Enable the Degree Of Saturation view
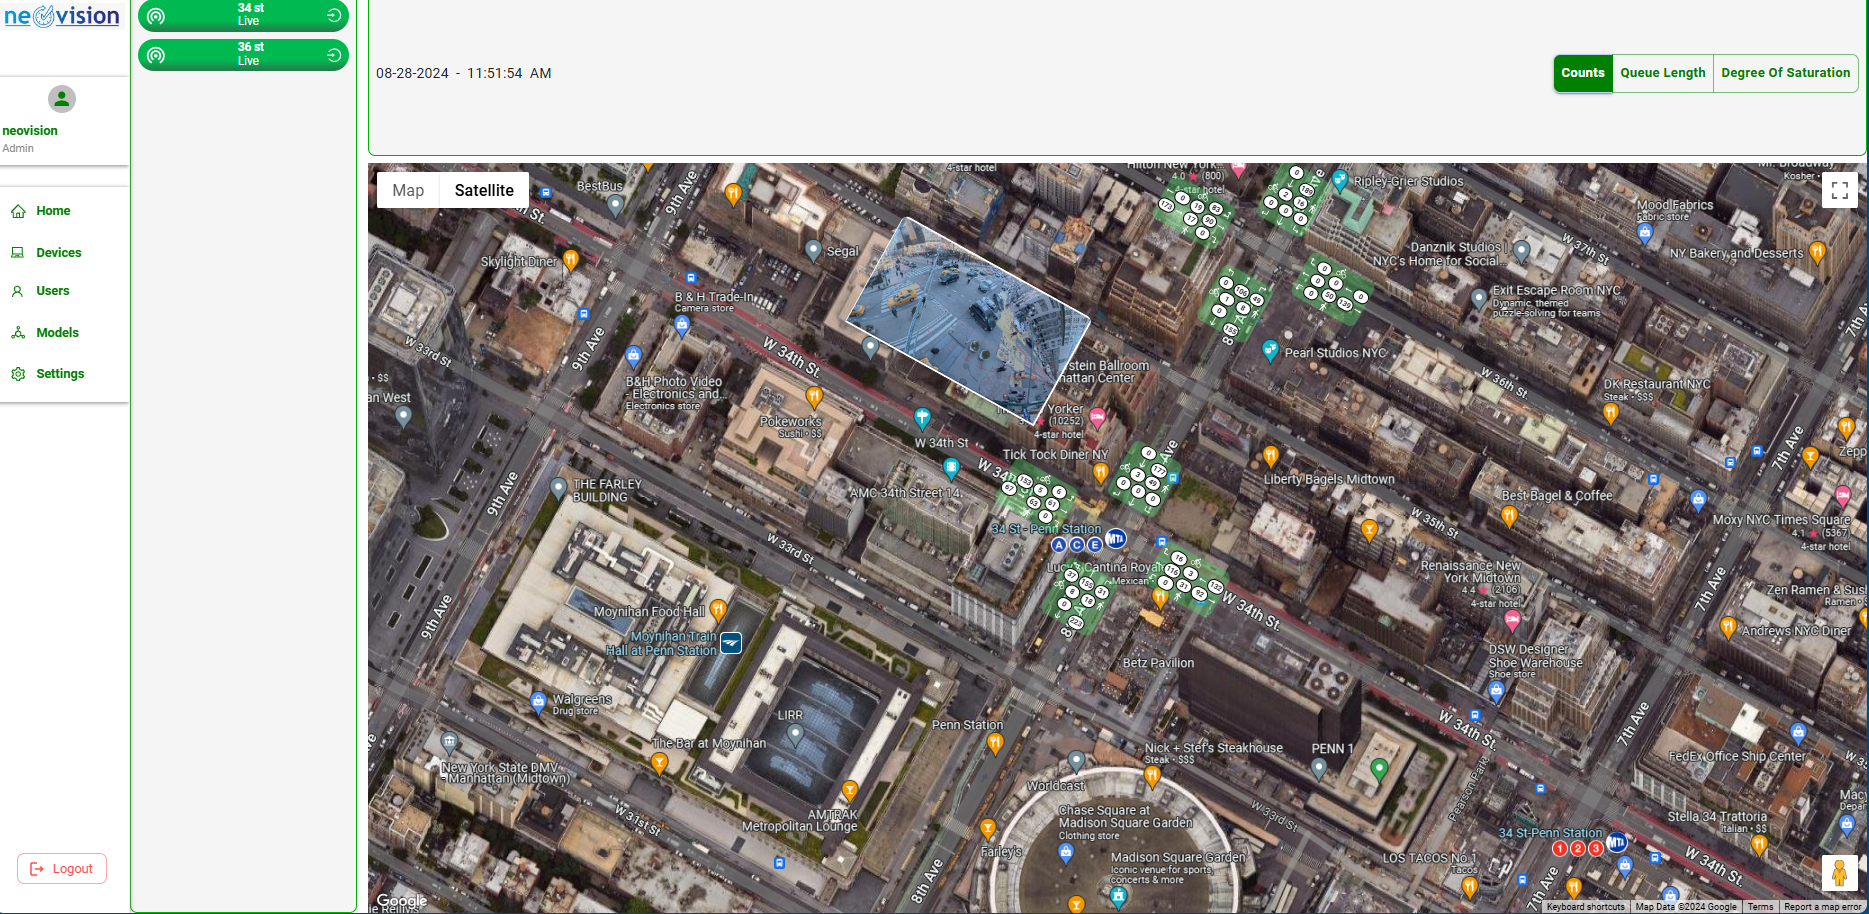 (1785, 73)
